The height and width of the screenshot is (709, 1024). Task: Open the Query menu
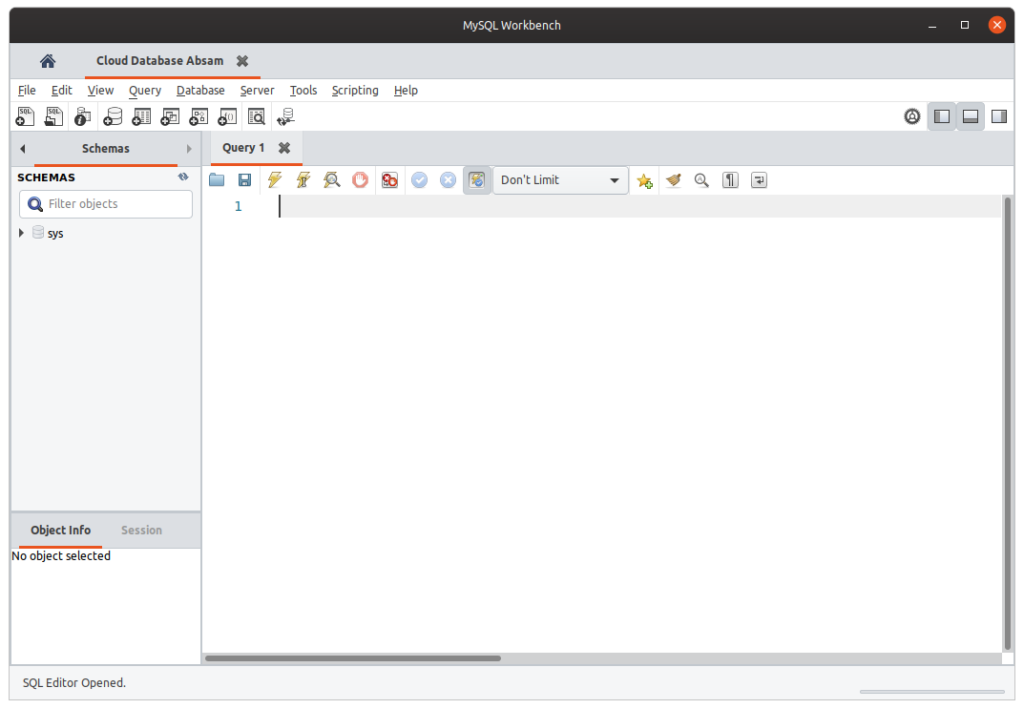pos(144,90)
